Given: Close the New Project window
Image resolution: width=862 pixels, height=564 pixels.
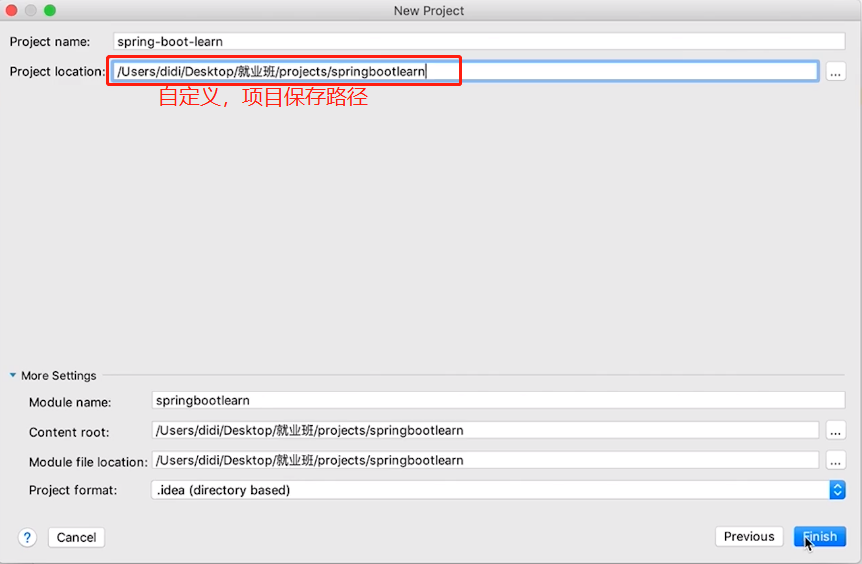Looking at the screenshot, I should [11, 10].
